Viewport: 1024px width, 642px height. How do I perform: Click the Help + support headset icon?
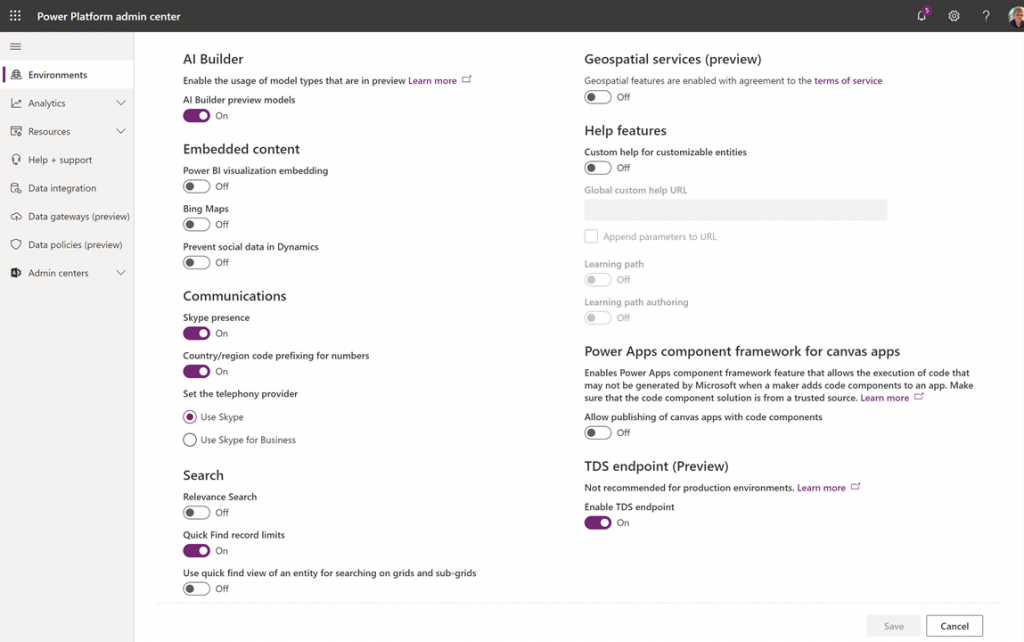pos(16,160)
